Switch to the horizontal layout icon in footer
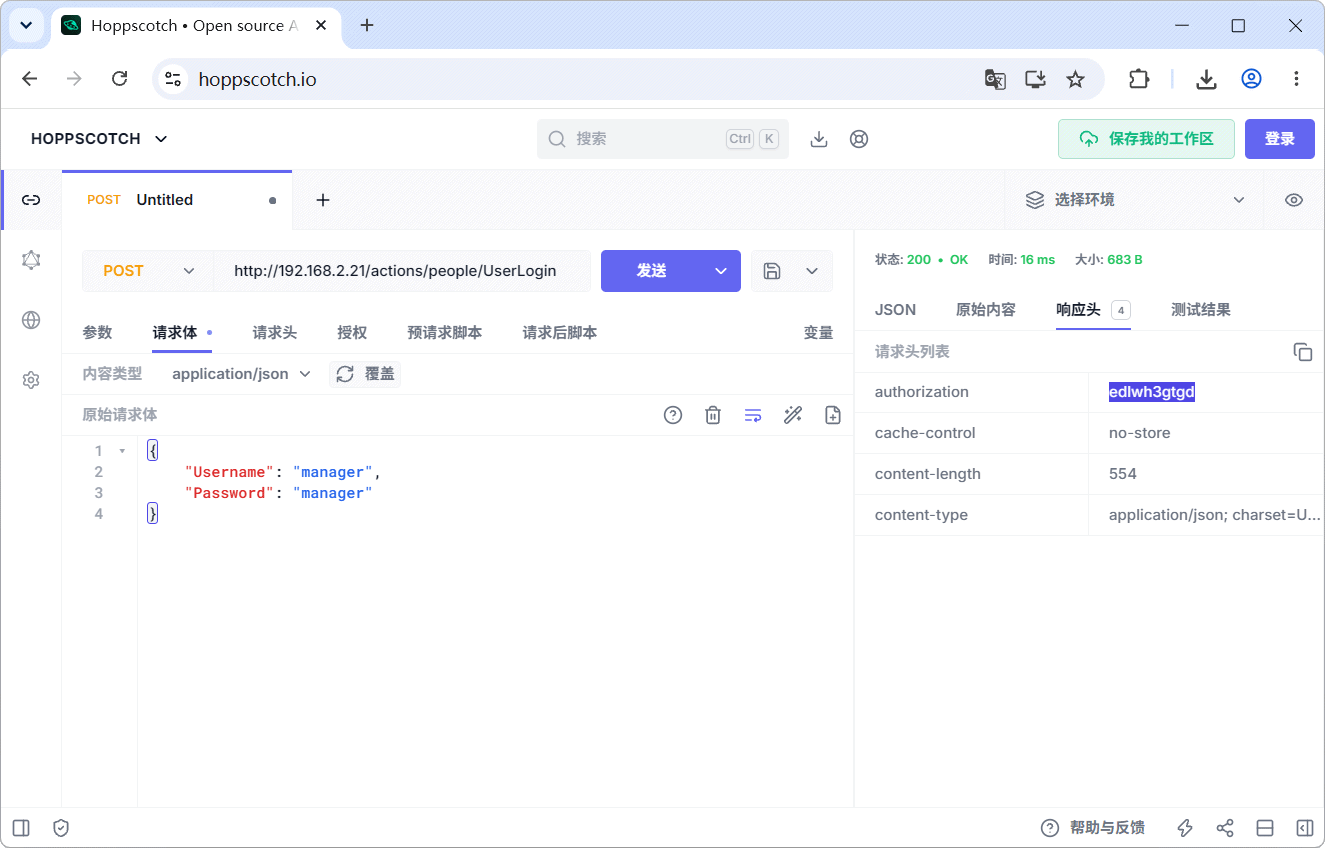This screenshot has width=1325, height=848. tap(1265, 828)
